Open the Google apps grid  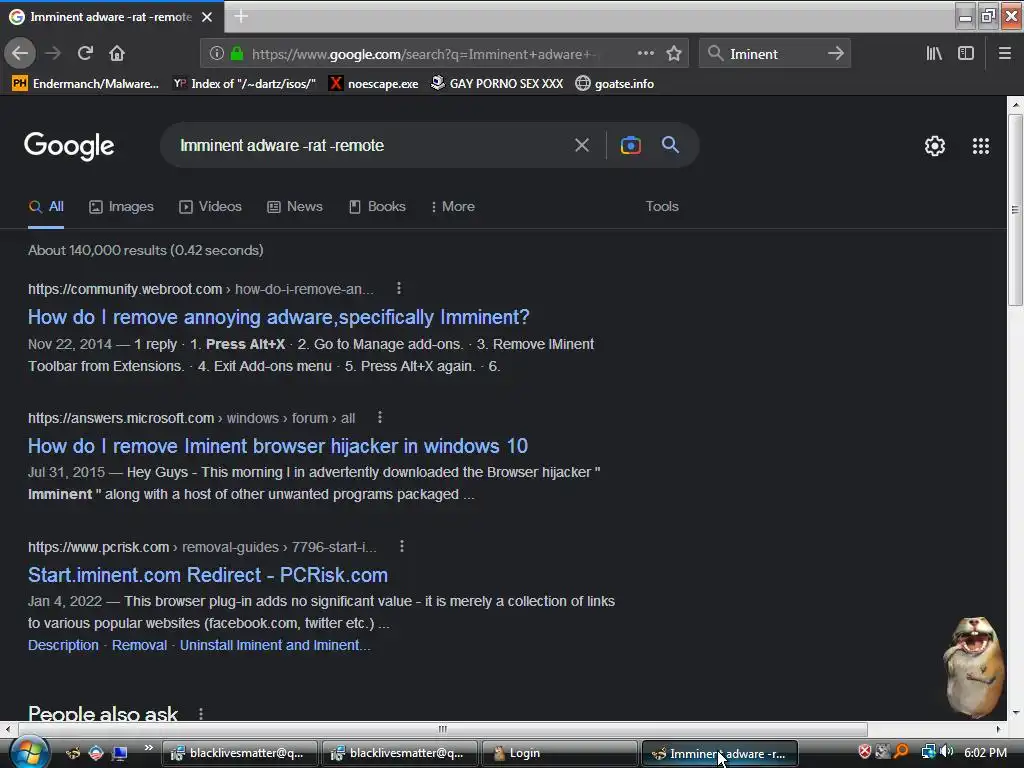click(x=980, y=146)
